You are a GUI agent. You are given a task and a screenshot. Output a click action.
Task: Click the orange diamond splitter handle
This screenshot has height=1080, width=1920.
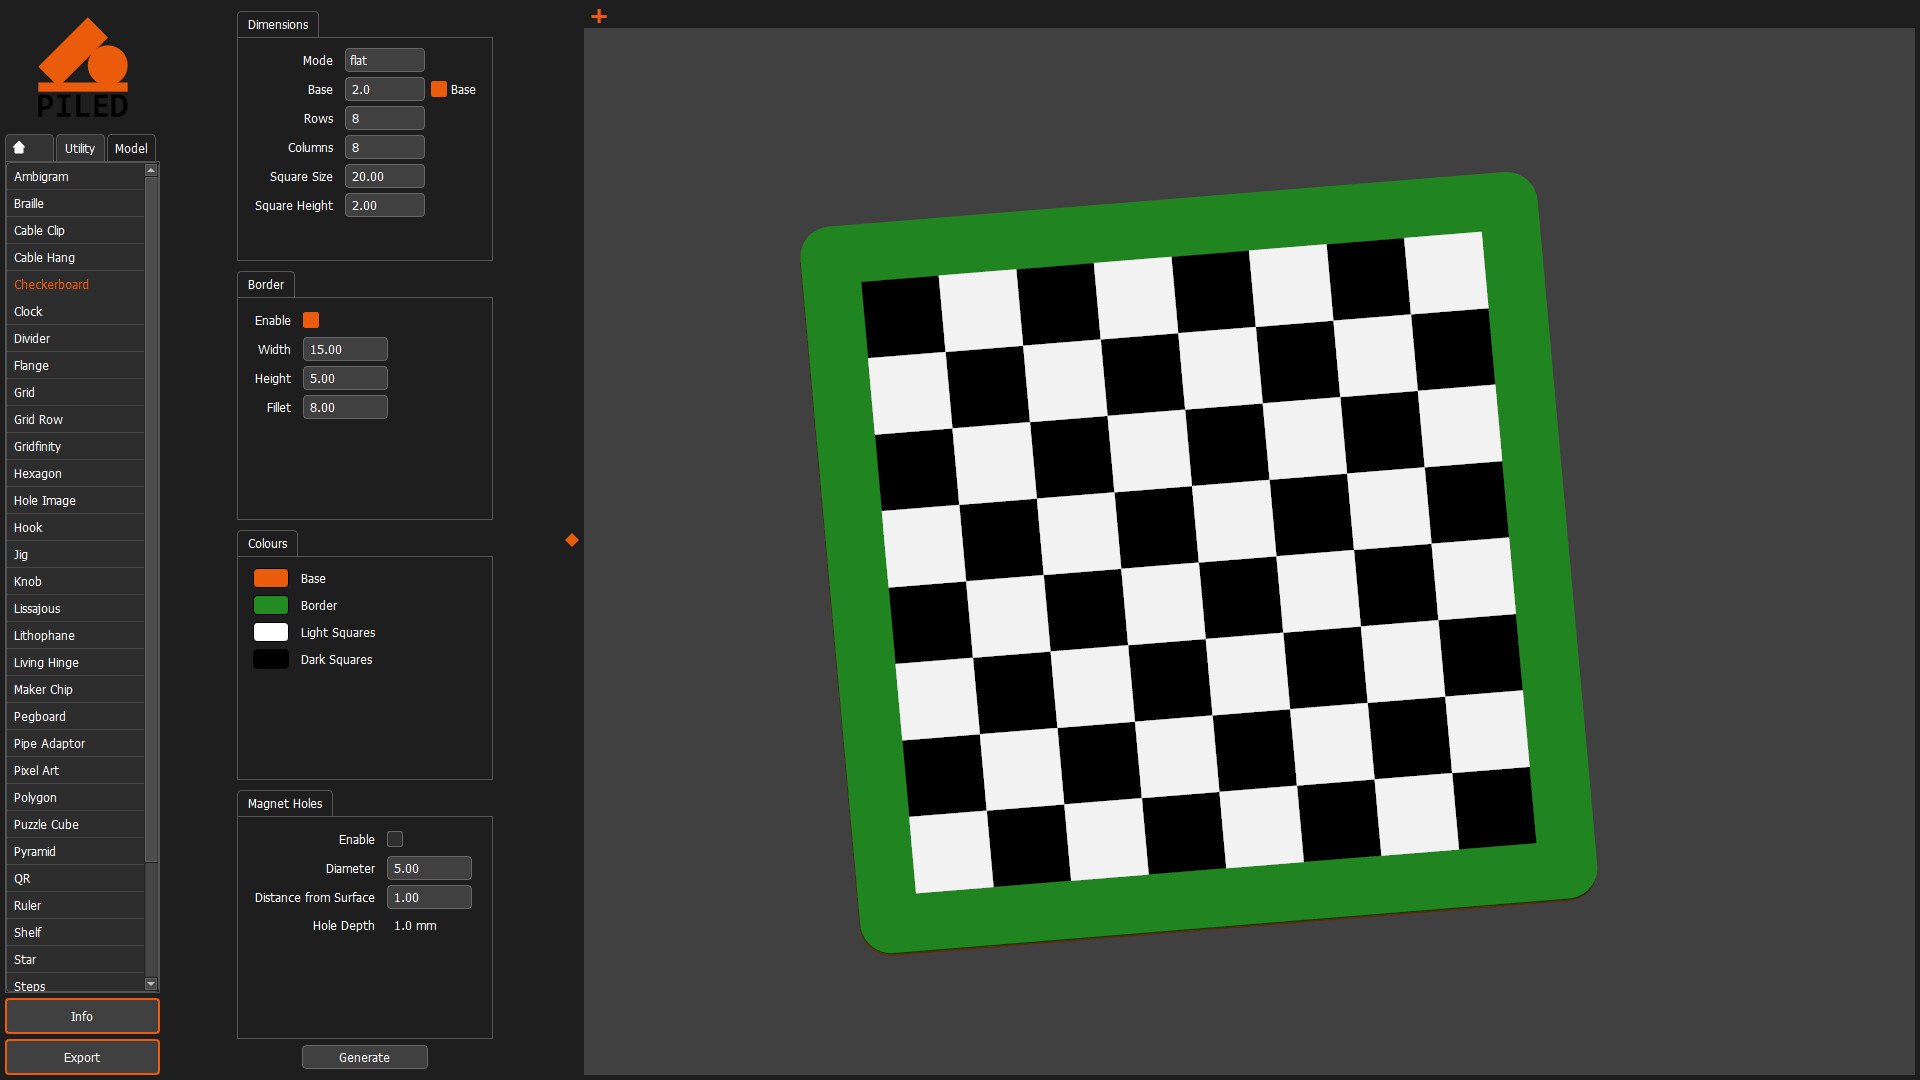[572, 540]
